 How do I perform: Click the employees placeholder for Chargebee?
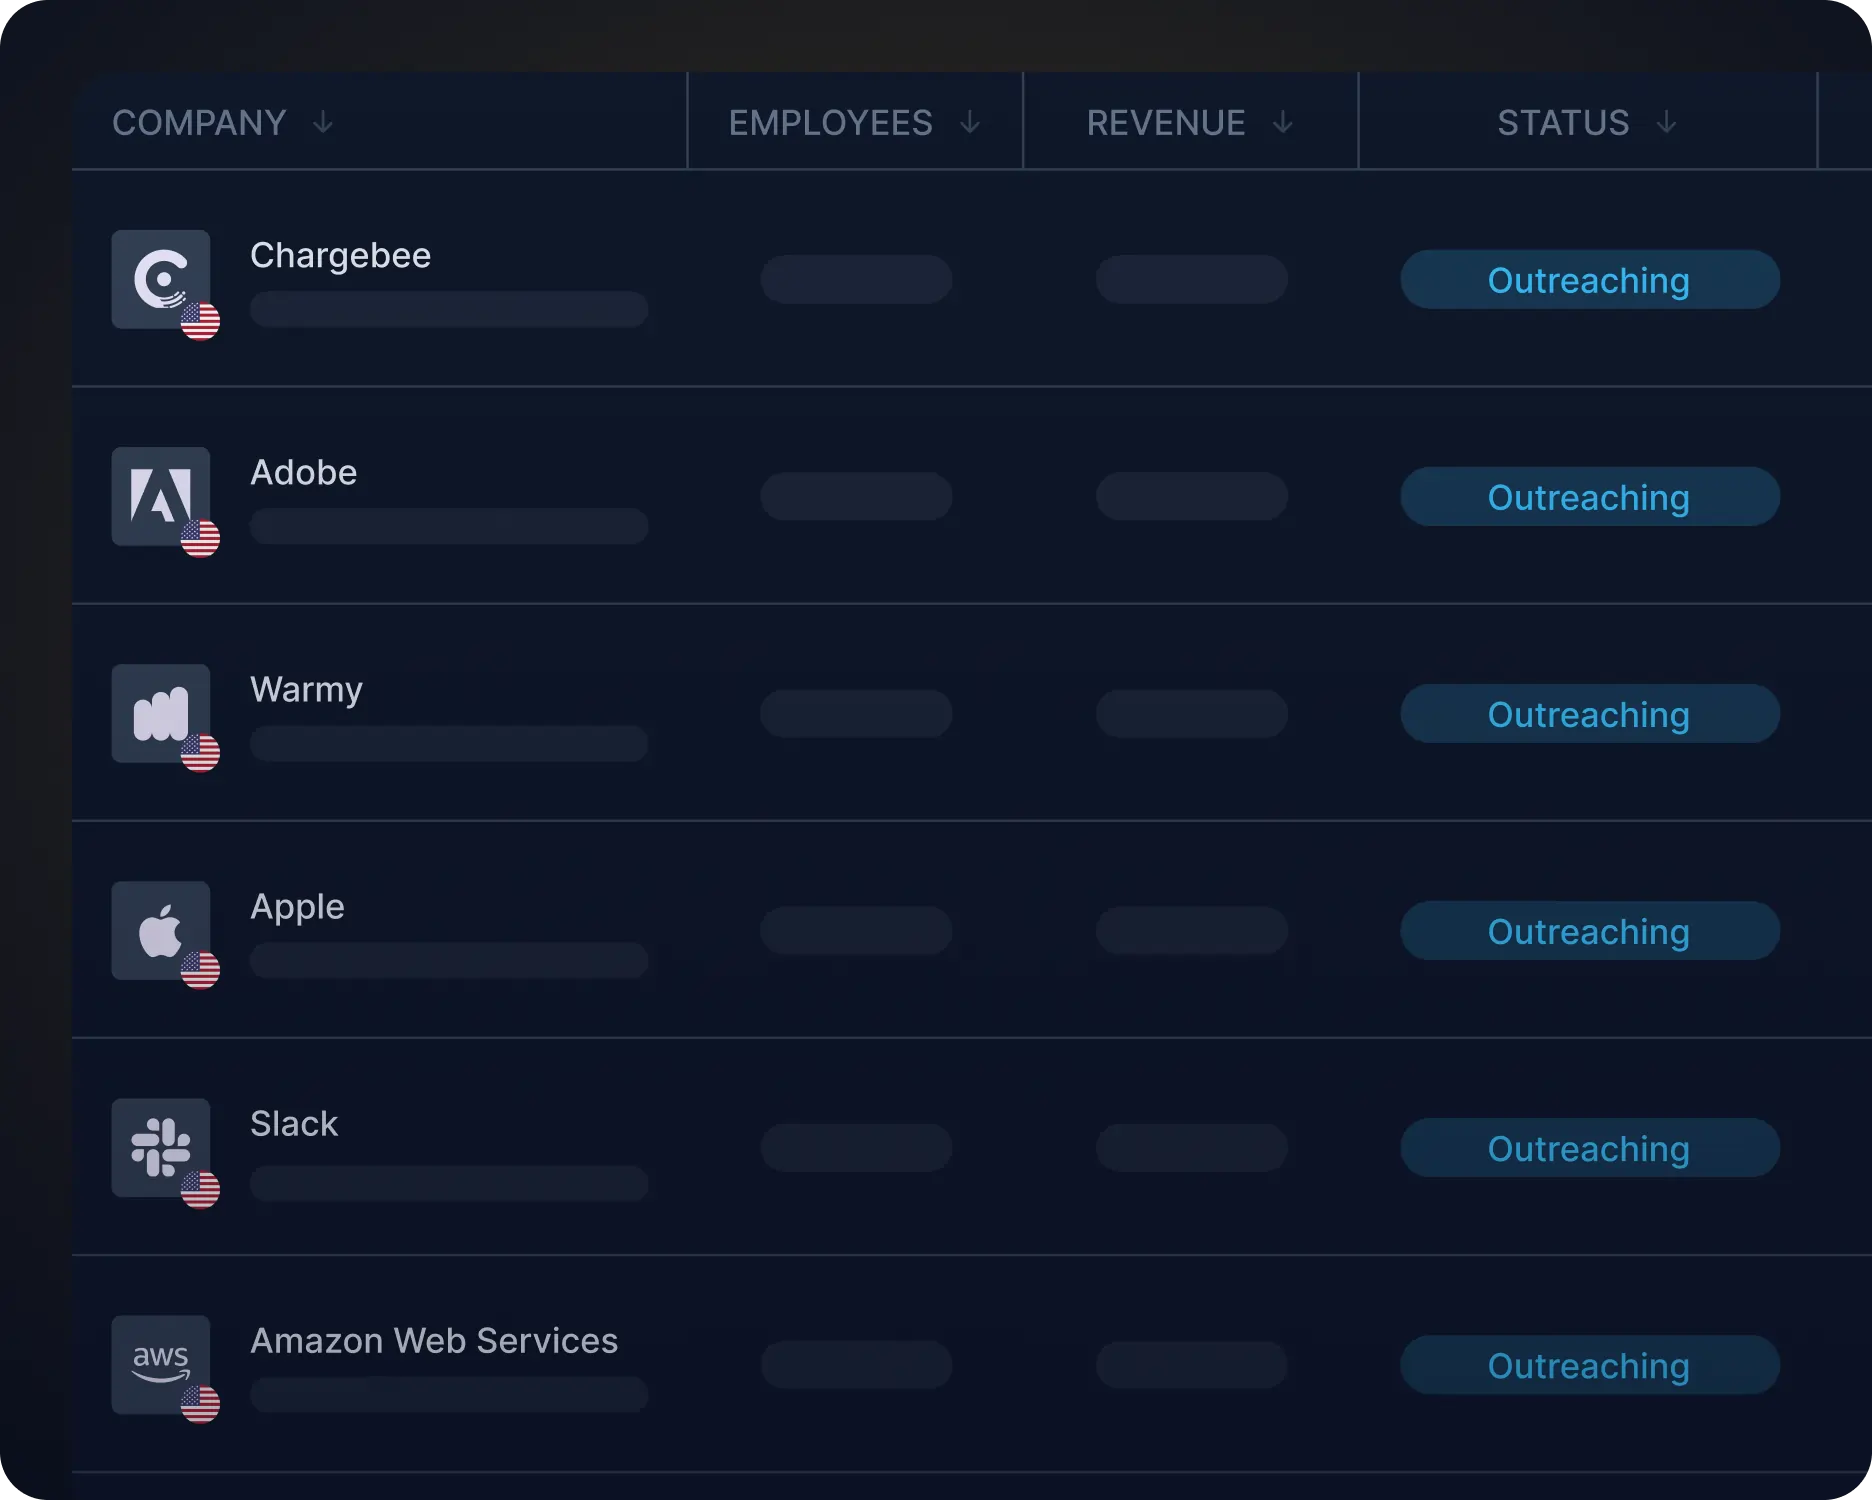click(x=856, y=279)
